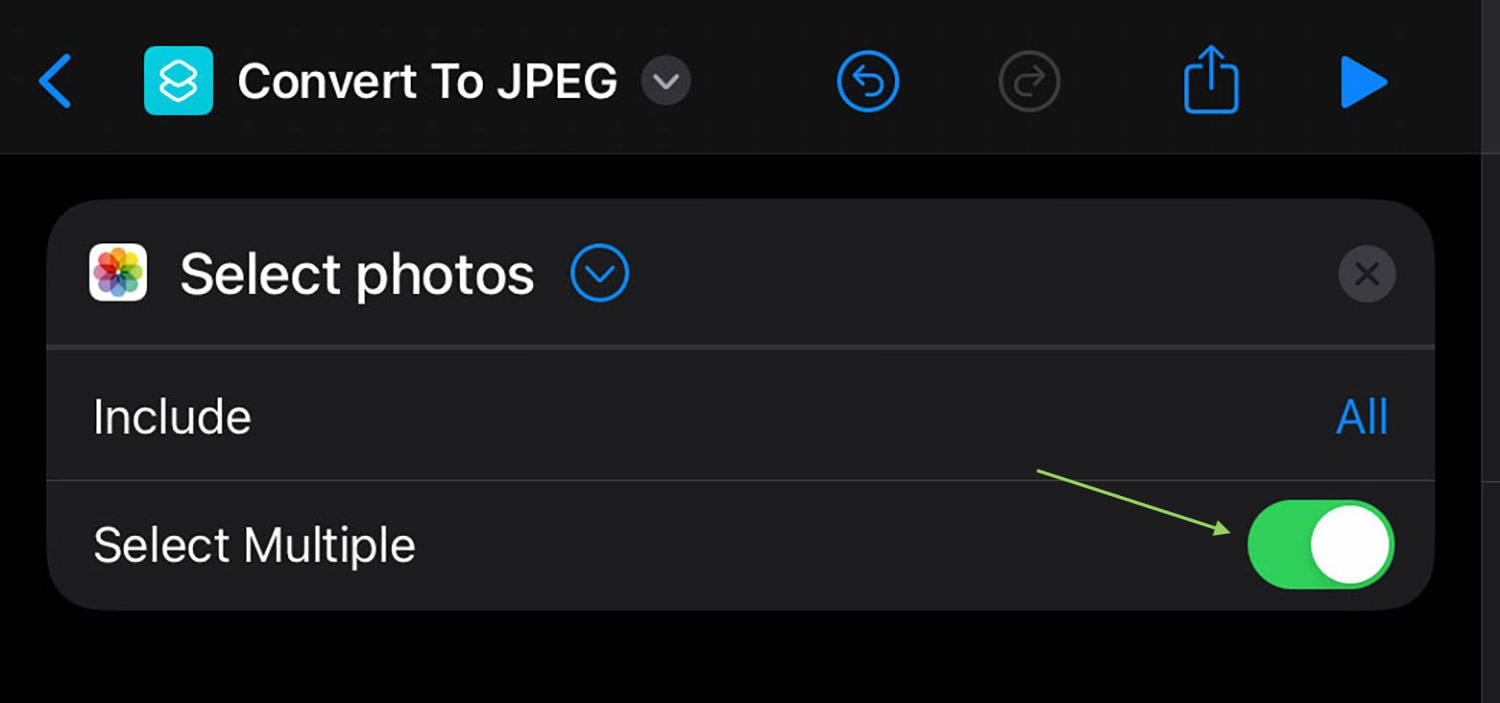This screenshot has width=1500, height=703.
Task: Change the Include value All
Action: click(x=1362, y=417)
